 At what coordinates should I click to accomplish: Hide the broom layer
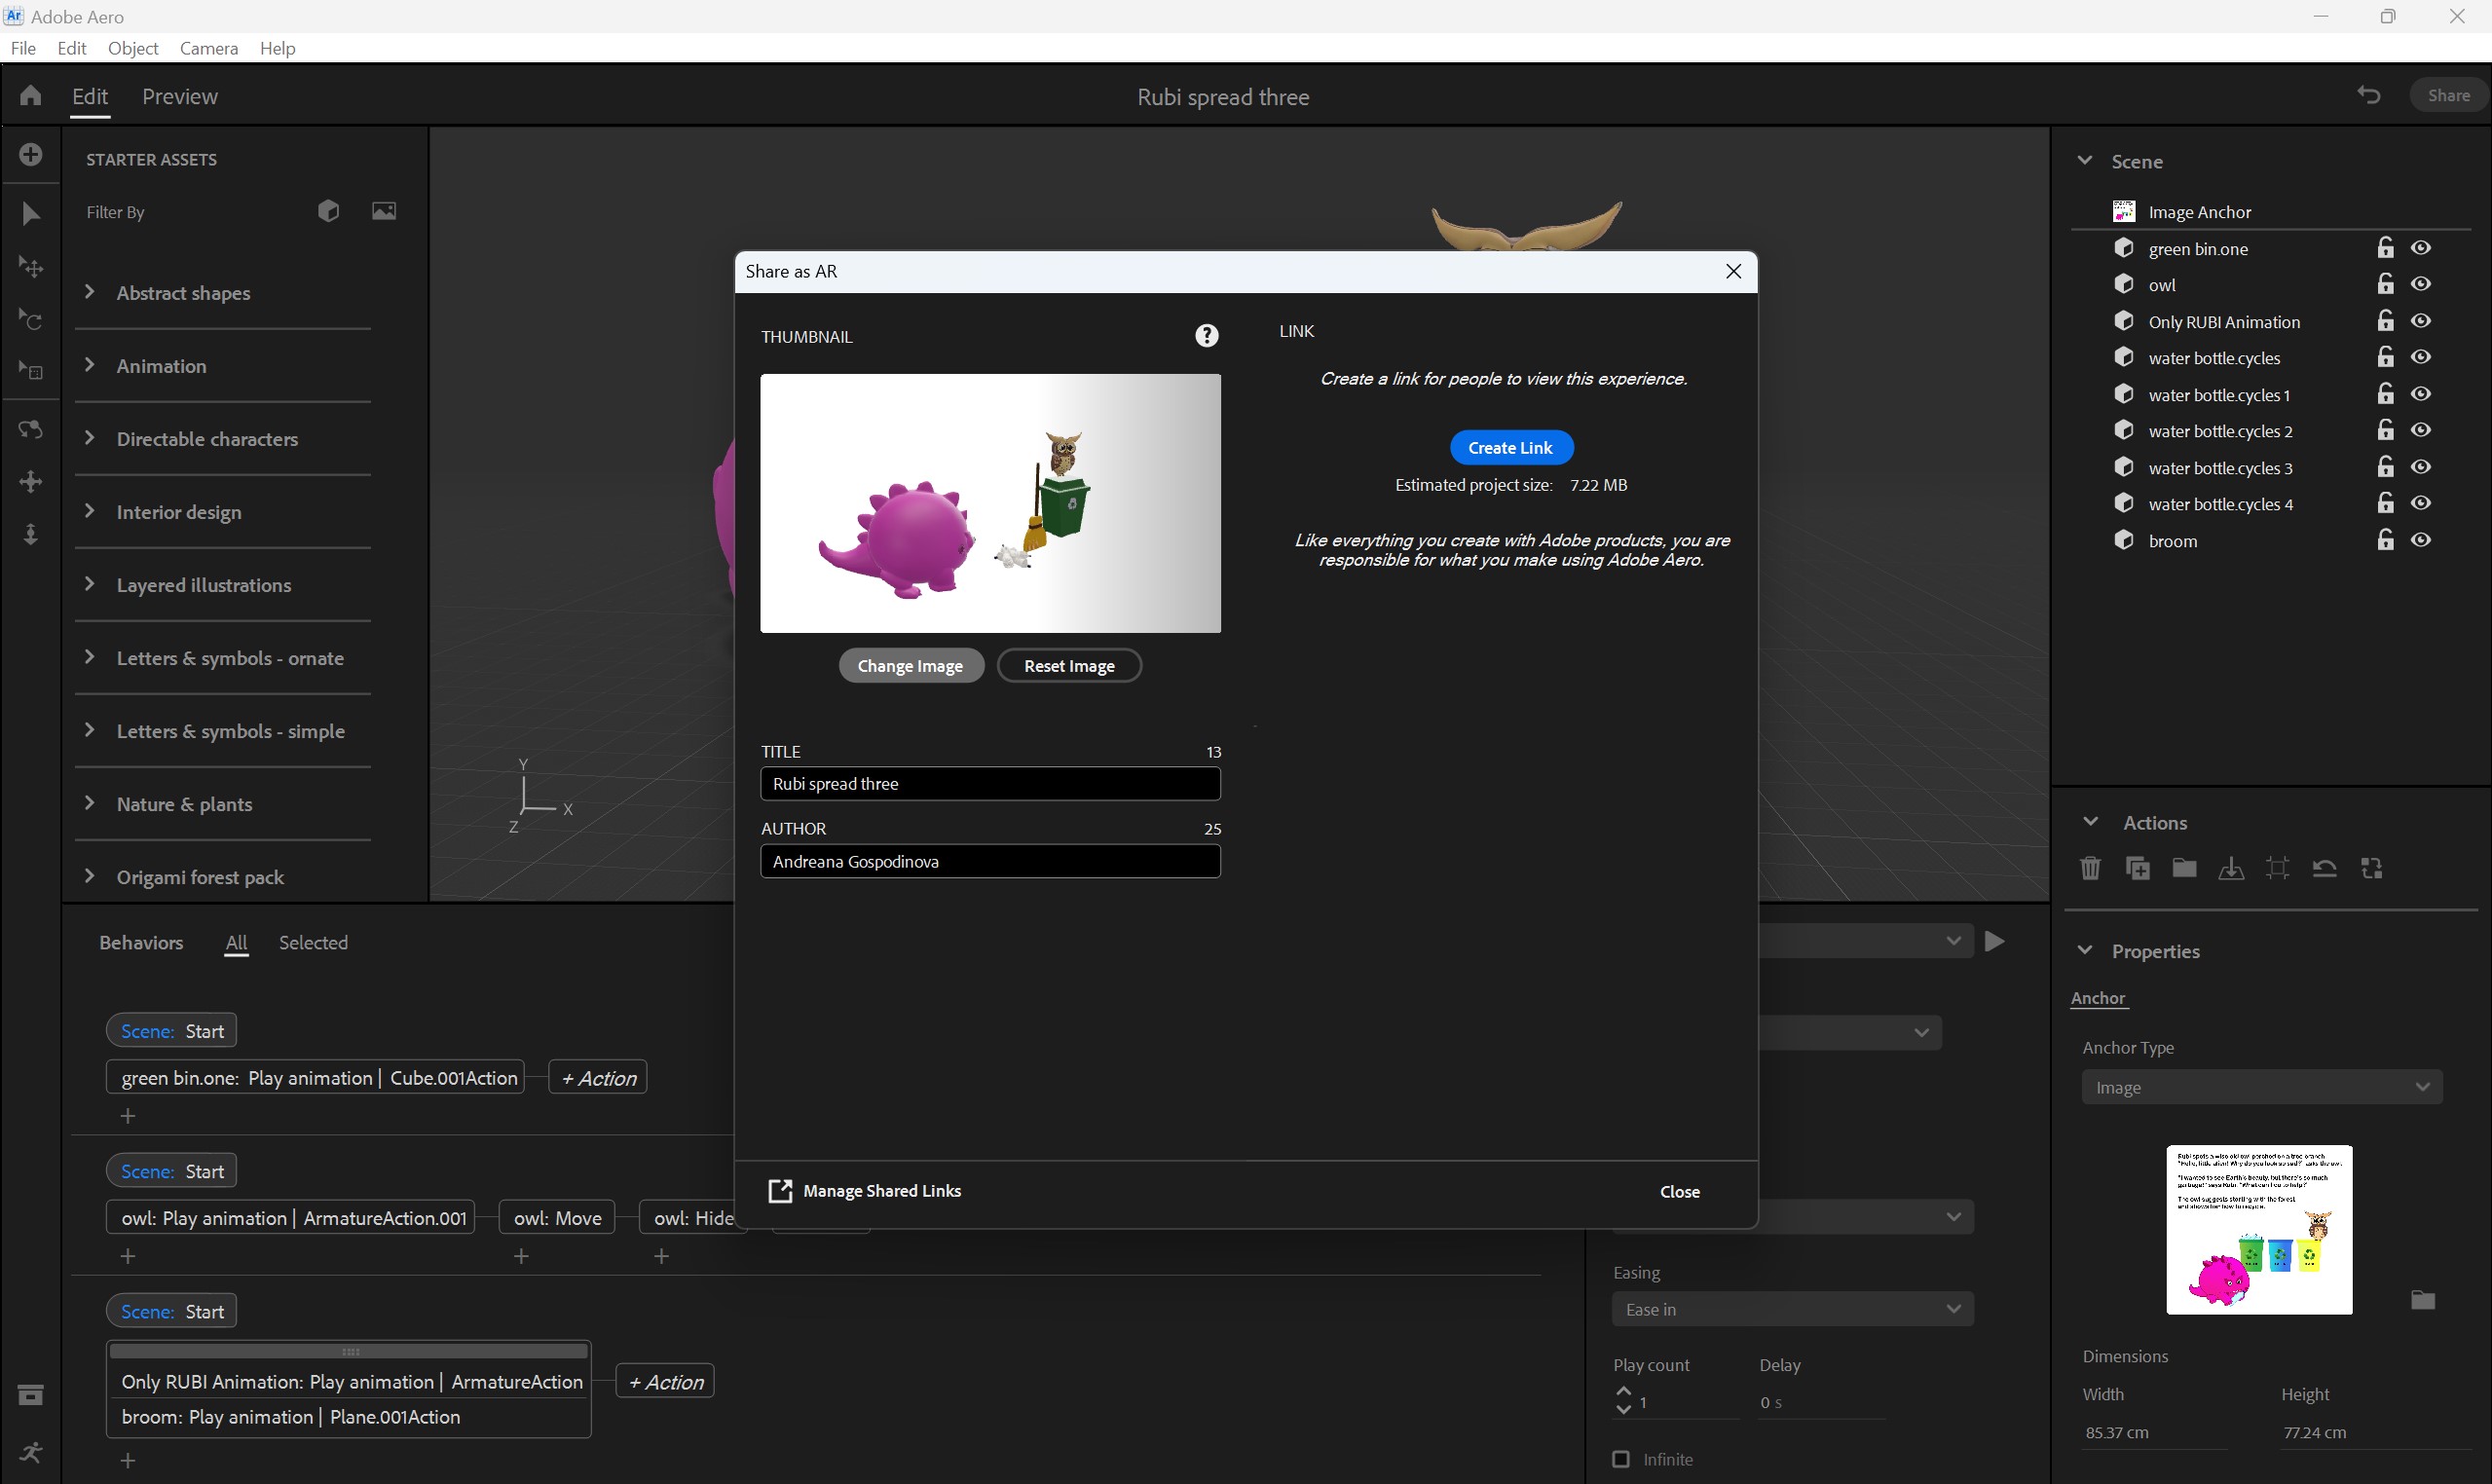tap(2421, 540)
